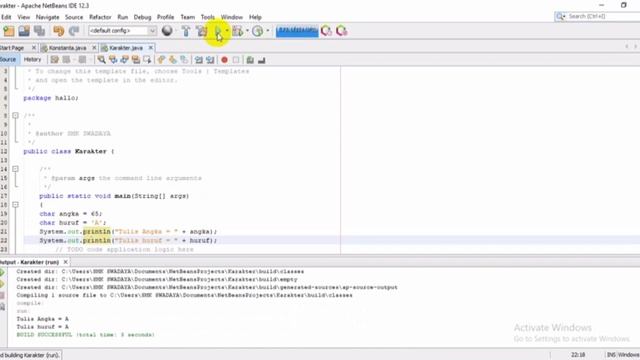Re-run with the top green arrow in Output

click(2, 272)
